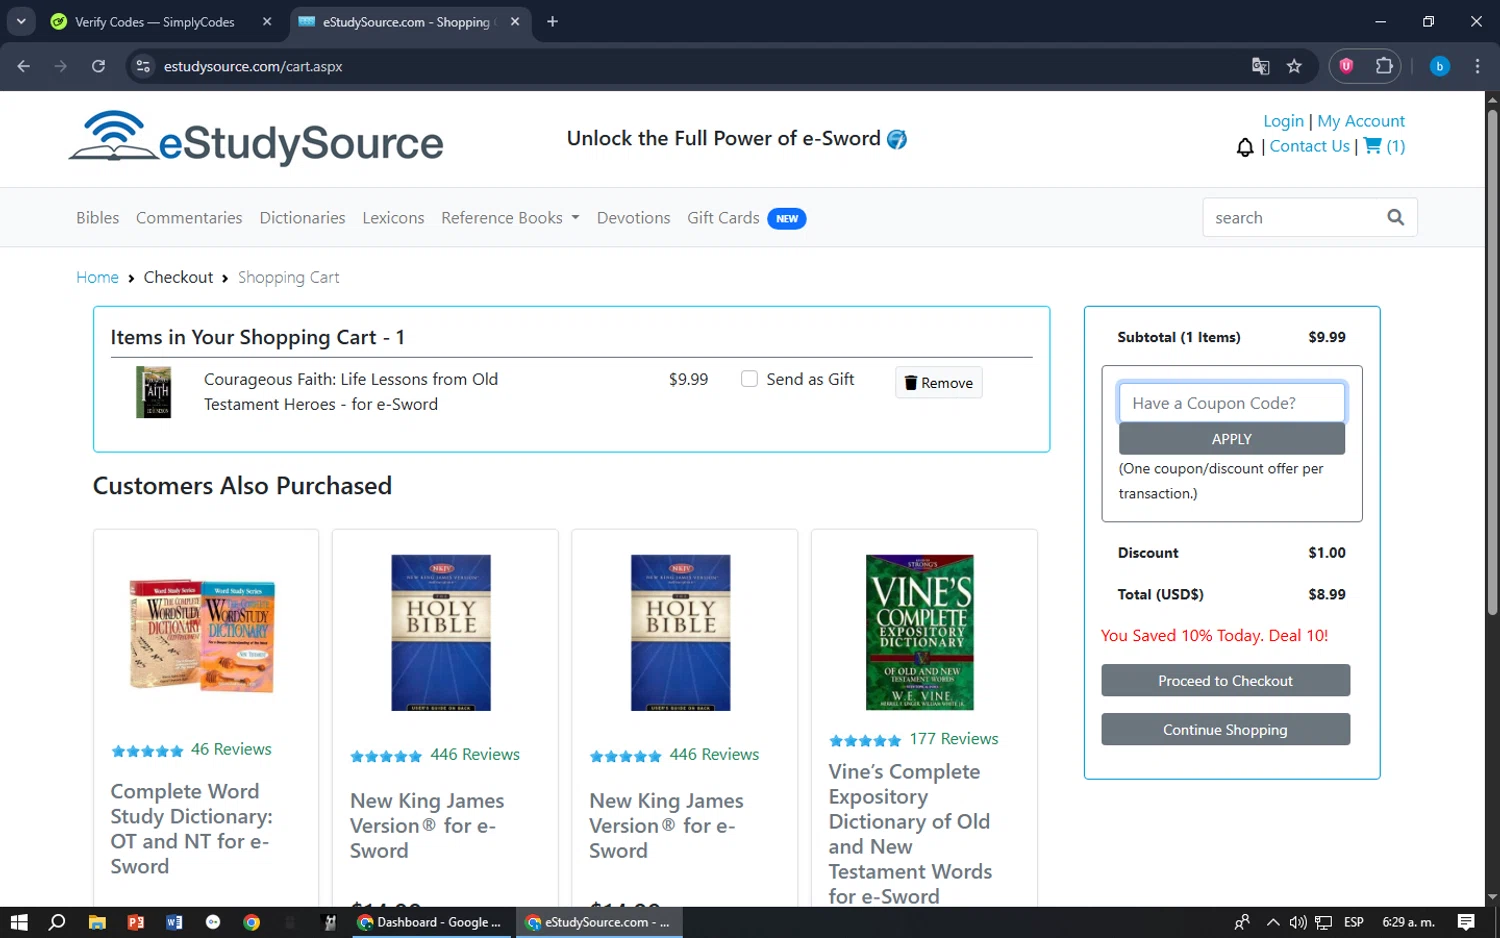Open 177 Reviews link
The width and height of the screenshot is (1500, 938).
pyautogui.click(x=954, y=739)
